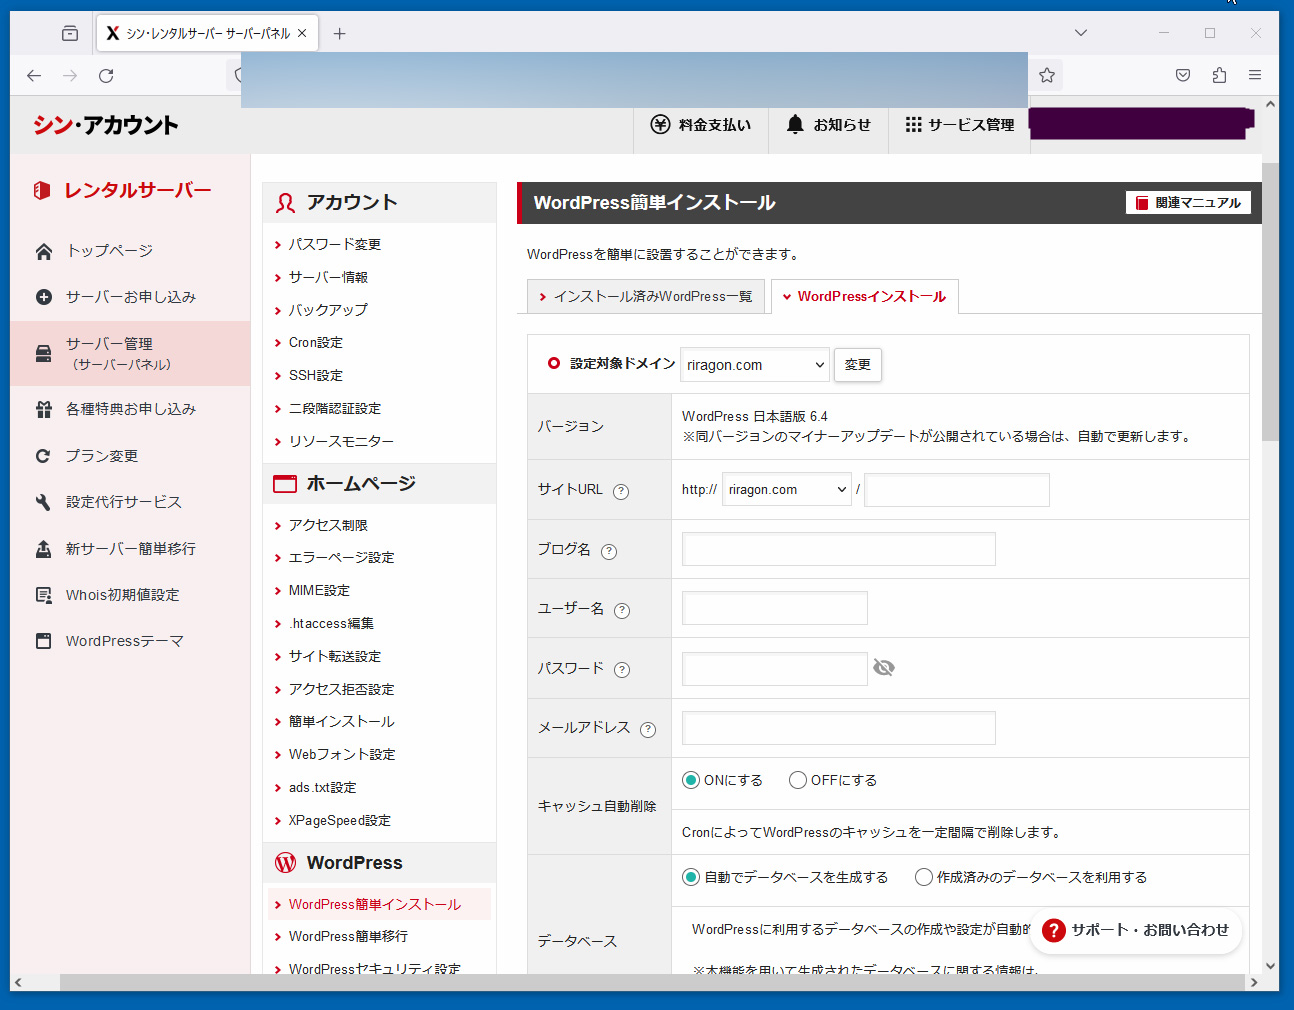1294x1010 pixels.
Task: Select the WordPressインストール tab
Action: pyautogui.click(x=865, y=296)
